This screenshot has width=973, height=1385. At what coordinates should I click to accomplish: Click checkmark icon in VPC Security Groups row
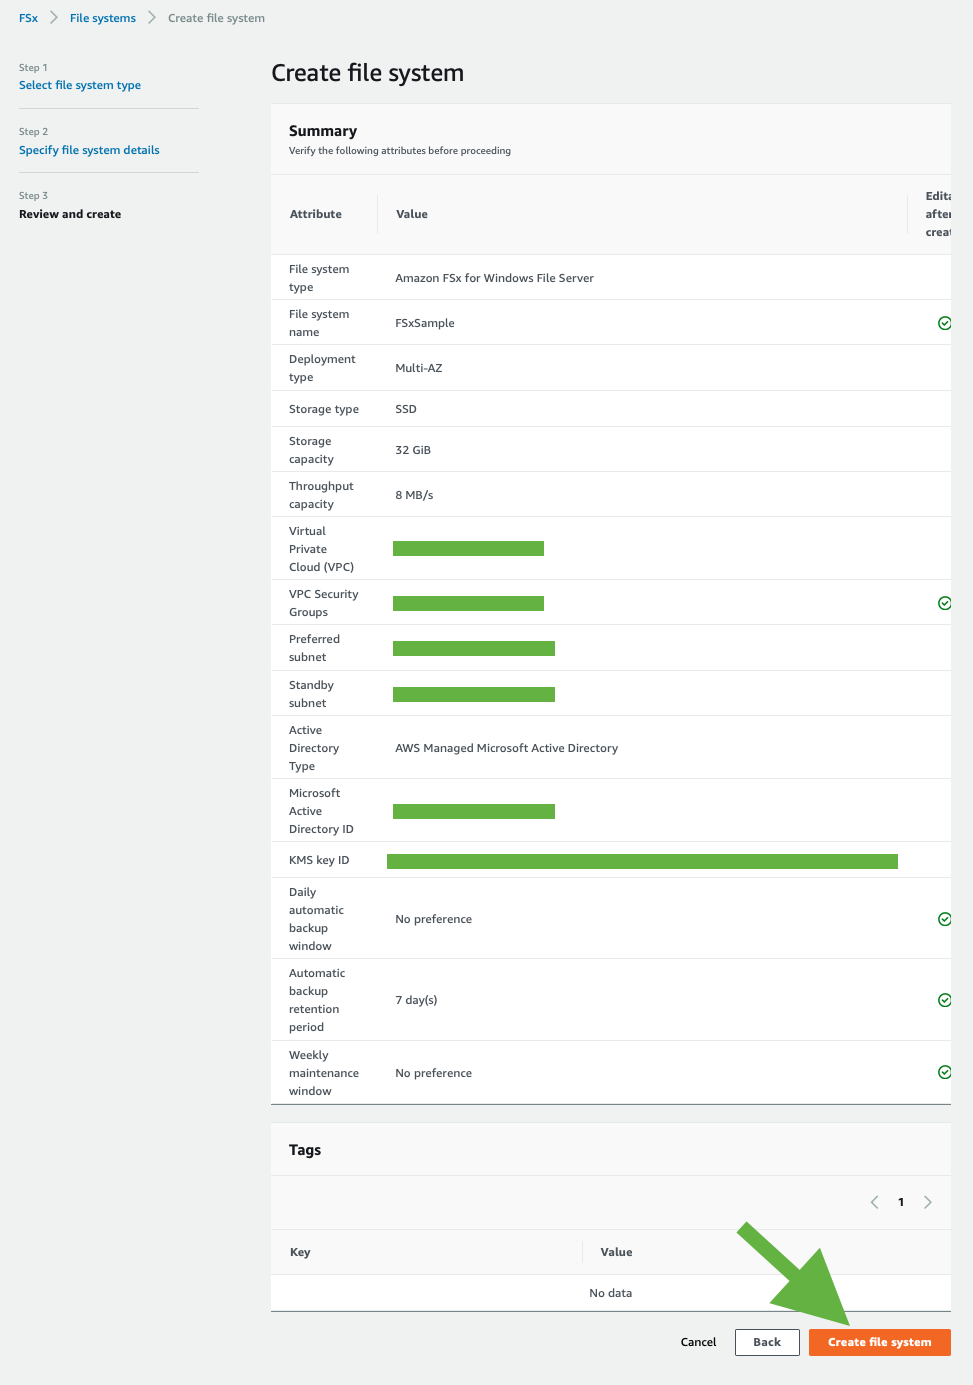click(944, 603)
